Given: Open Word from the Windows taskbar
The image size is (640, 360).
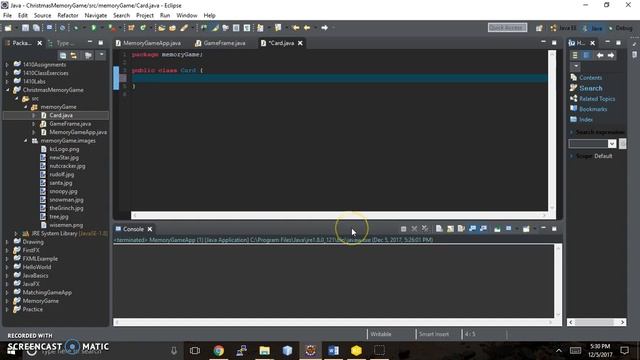Looking at the screenshot, I should coord(333,350).
